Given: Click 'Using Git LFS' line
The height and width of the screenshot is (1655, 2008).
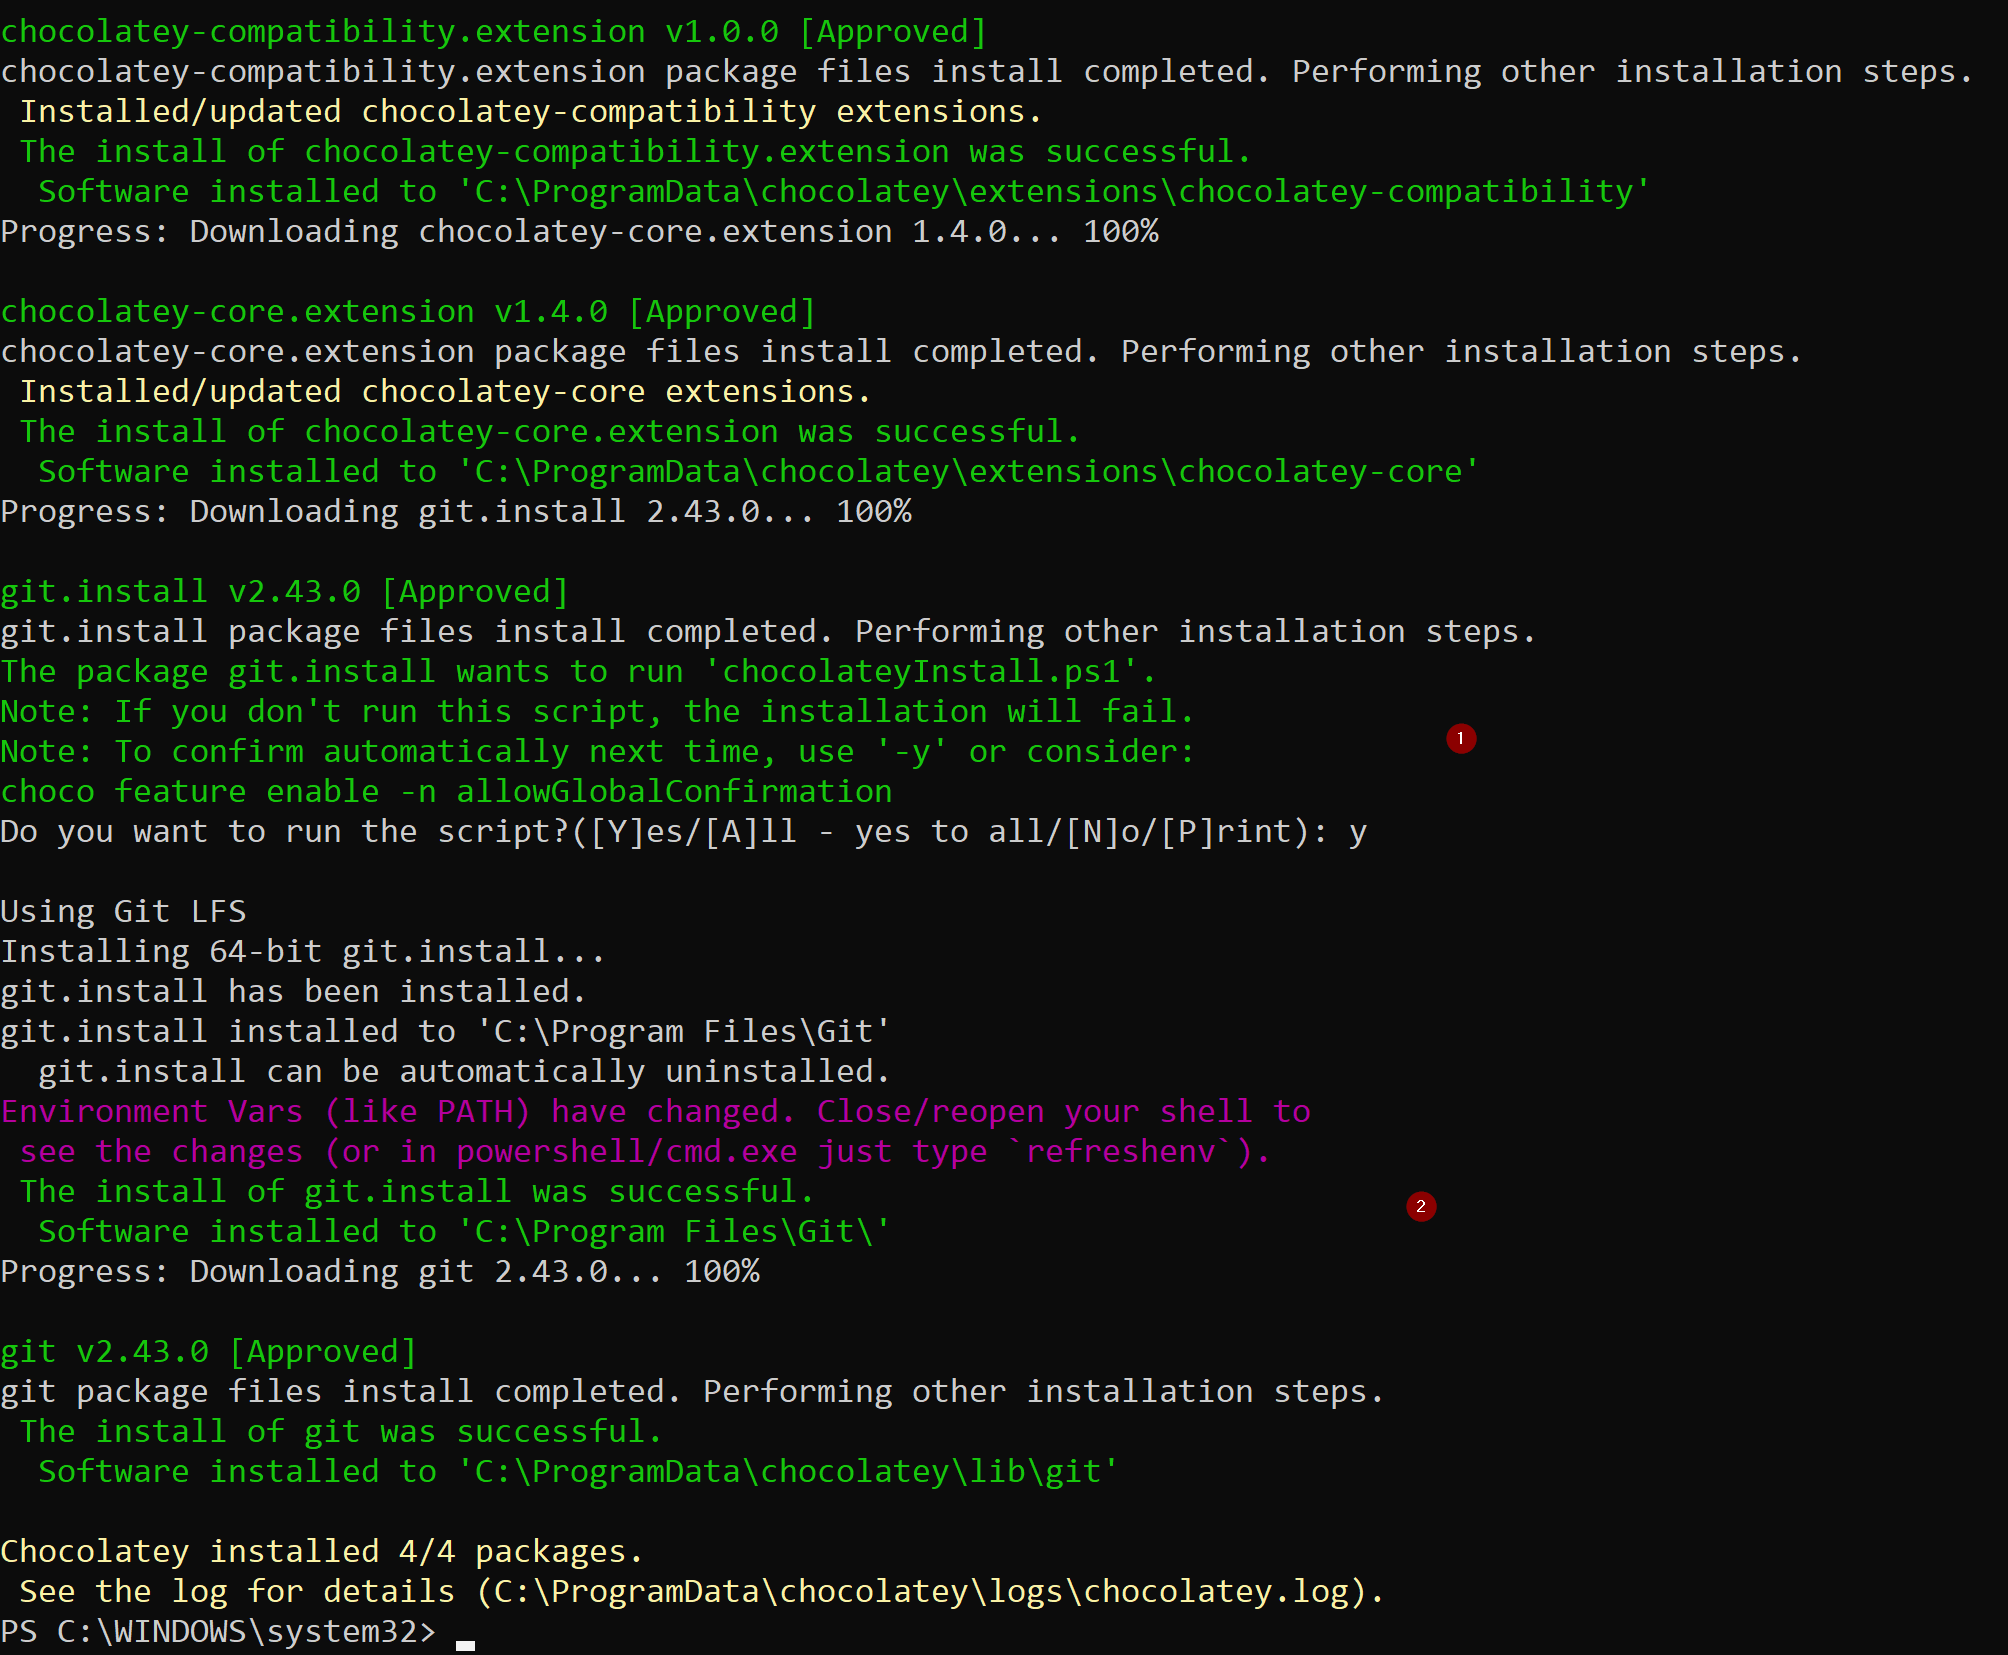Looking at the screenshot, I should click(123, 912).
